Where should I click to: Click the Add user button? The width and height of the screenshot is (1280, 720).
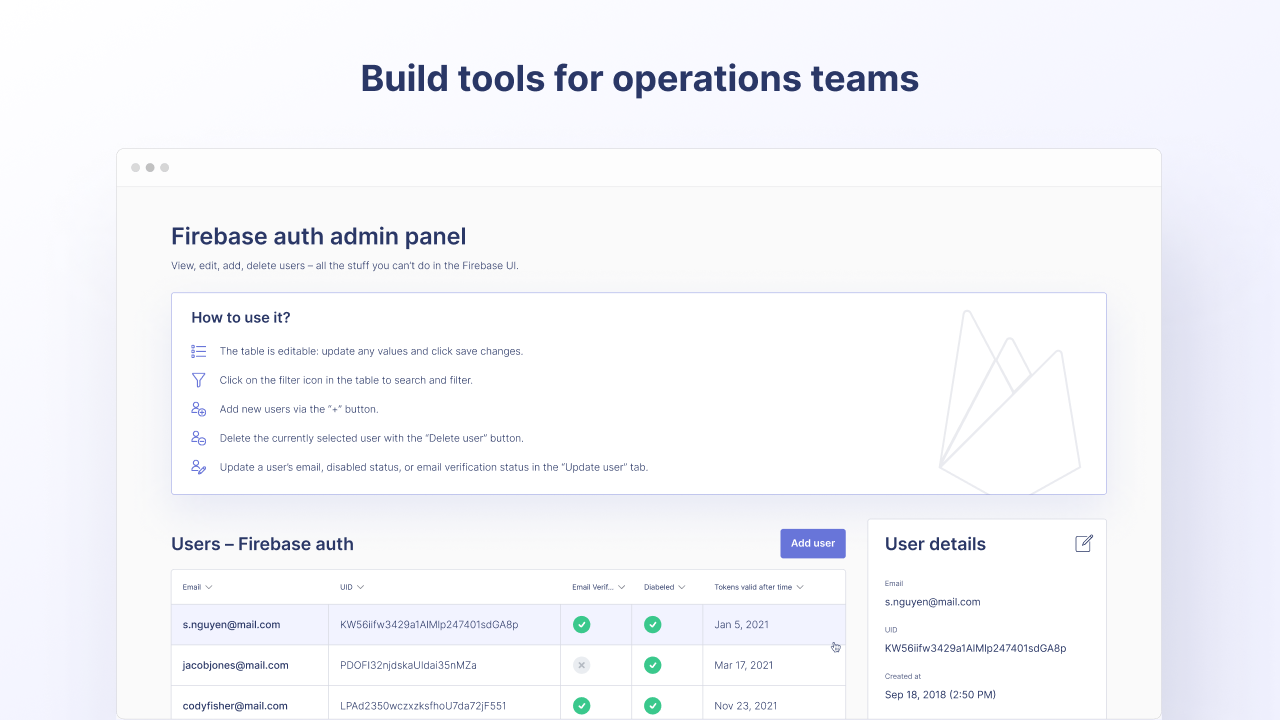click(813, 543)
